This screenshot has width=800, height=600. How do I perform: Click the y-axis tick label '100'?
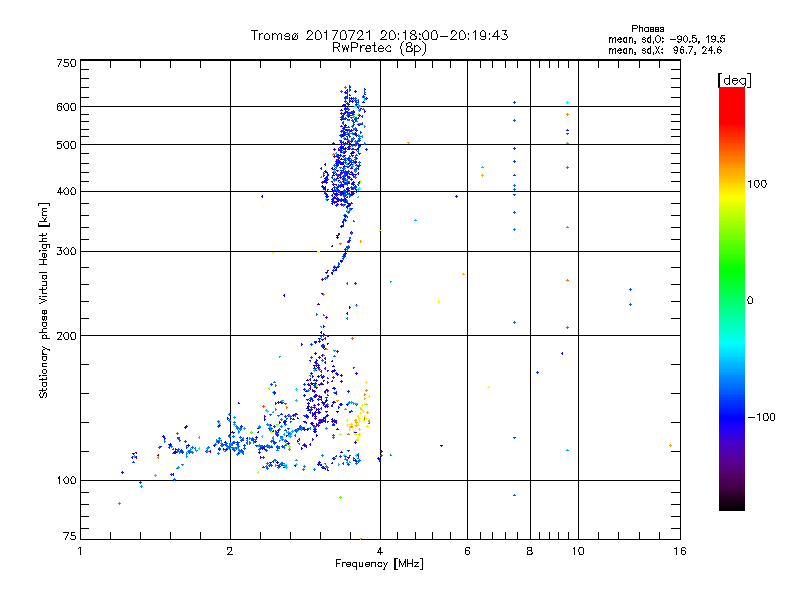click(x=66, y=480)
